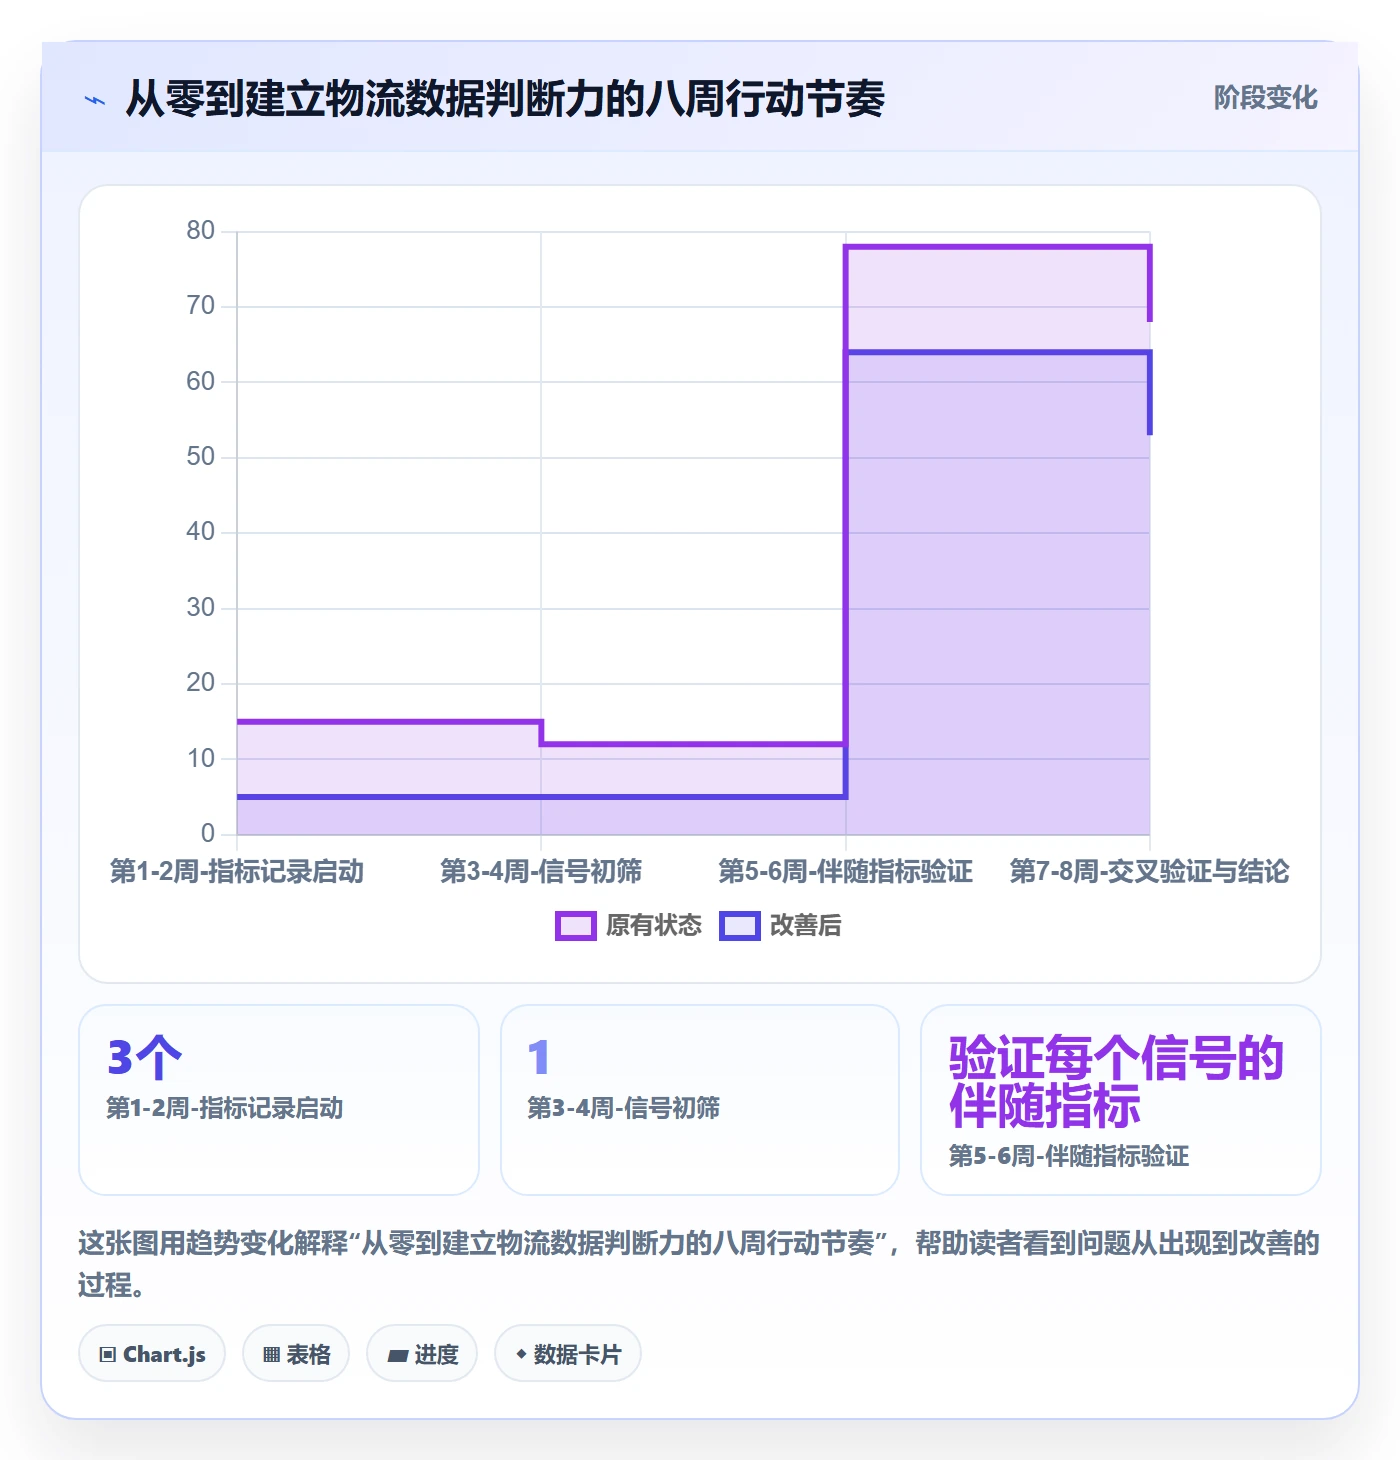Click the y-axis value 50
The height and width of the screenshot is (1460, 1400).
(201, 457)
